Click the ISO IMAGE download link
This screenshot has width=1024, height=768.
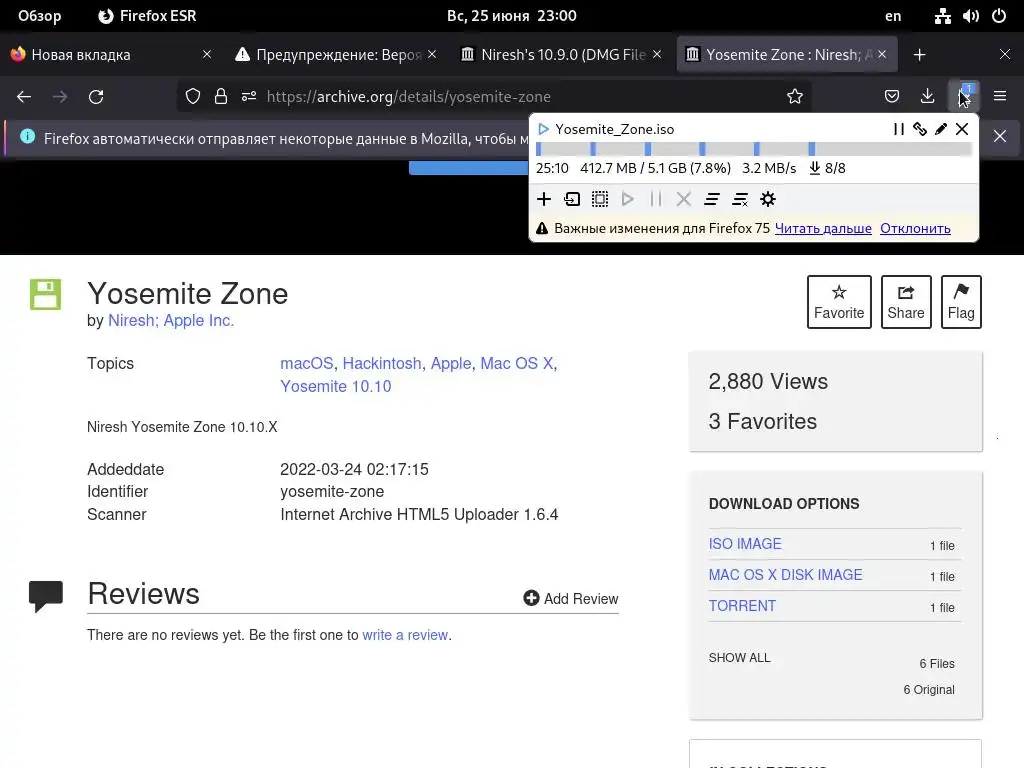pos(745,544)
